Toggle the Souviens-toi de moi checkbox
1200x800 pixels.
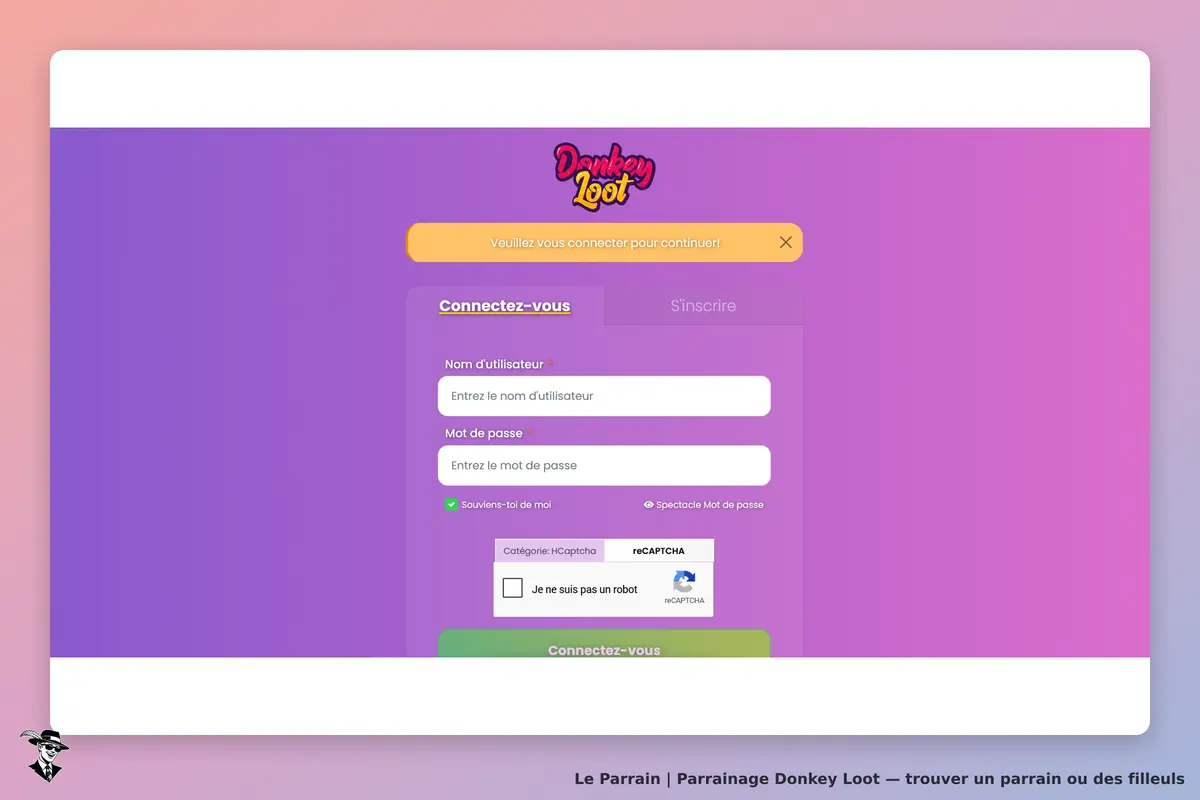click(451, 505)
